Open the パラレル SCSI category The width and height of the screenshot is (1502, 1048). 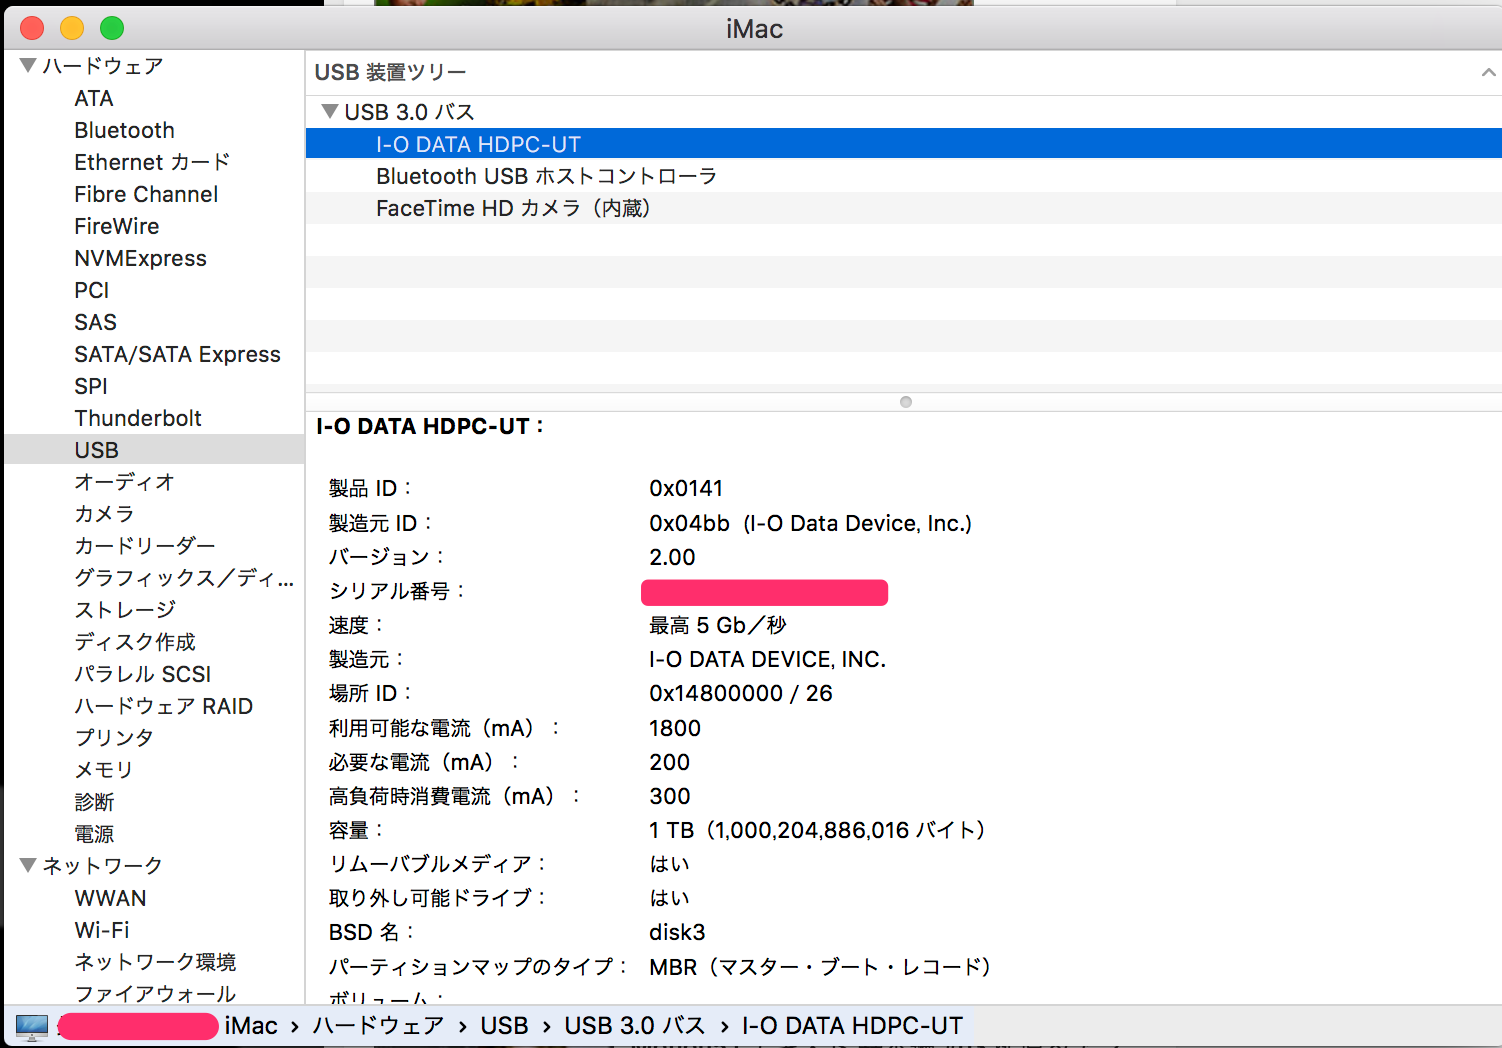click(143, 674)
